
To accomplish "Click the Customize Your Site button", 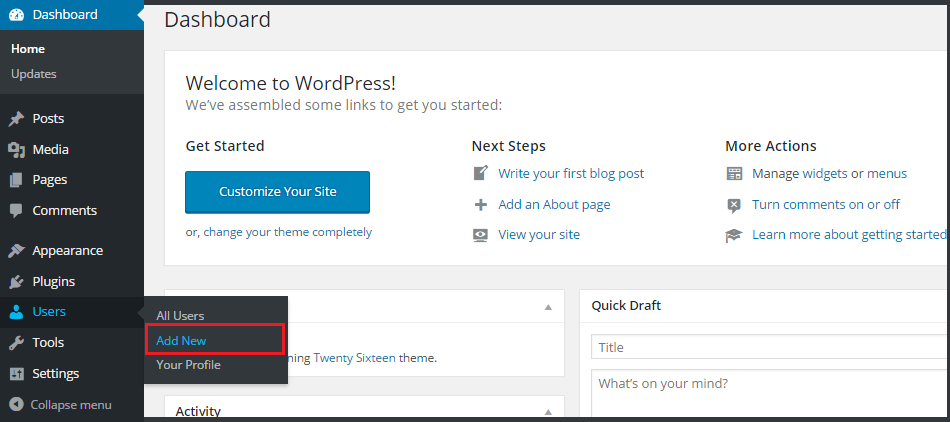I will [277, 192].
